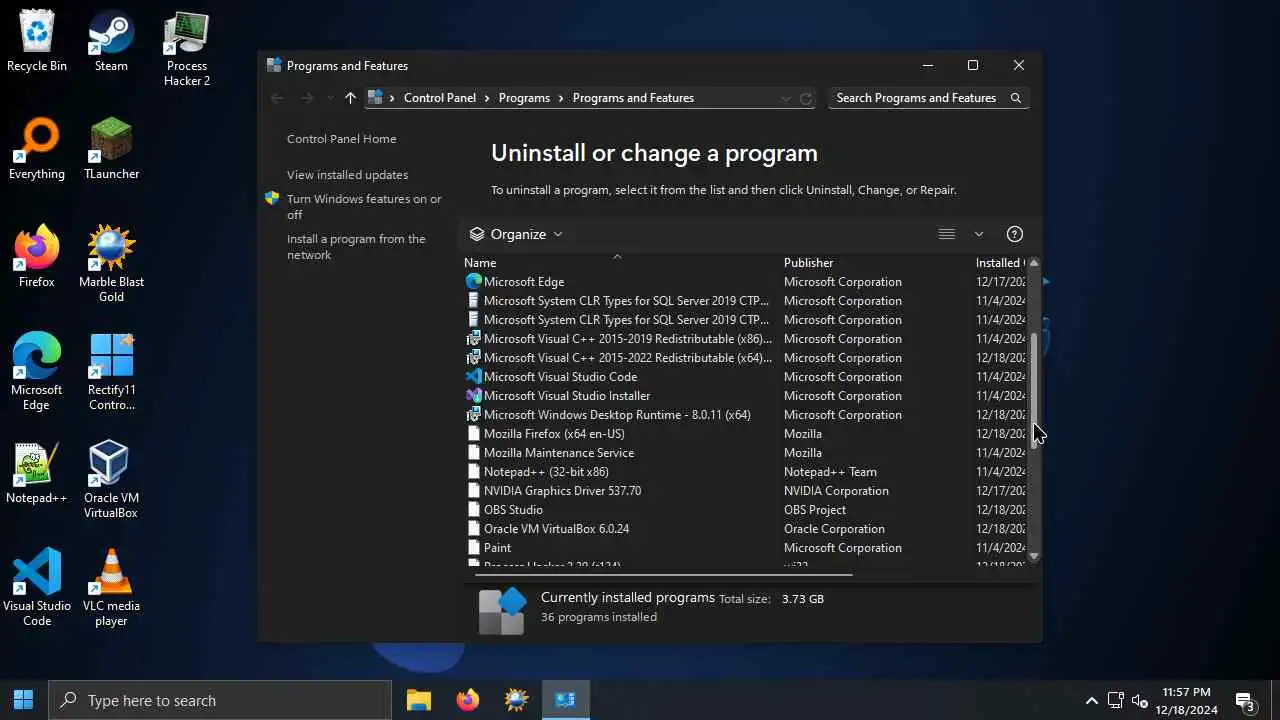Click the scroll down arrow of list
Image resolution: width=1280 pixels, height=720 pixels.
point(1034,556)
